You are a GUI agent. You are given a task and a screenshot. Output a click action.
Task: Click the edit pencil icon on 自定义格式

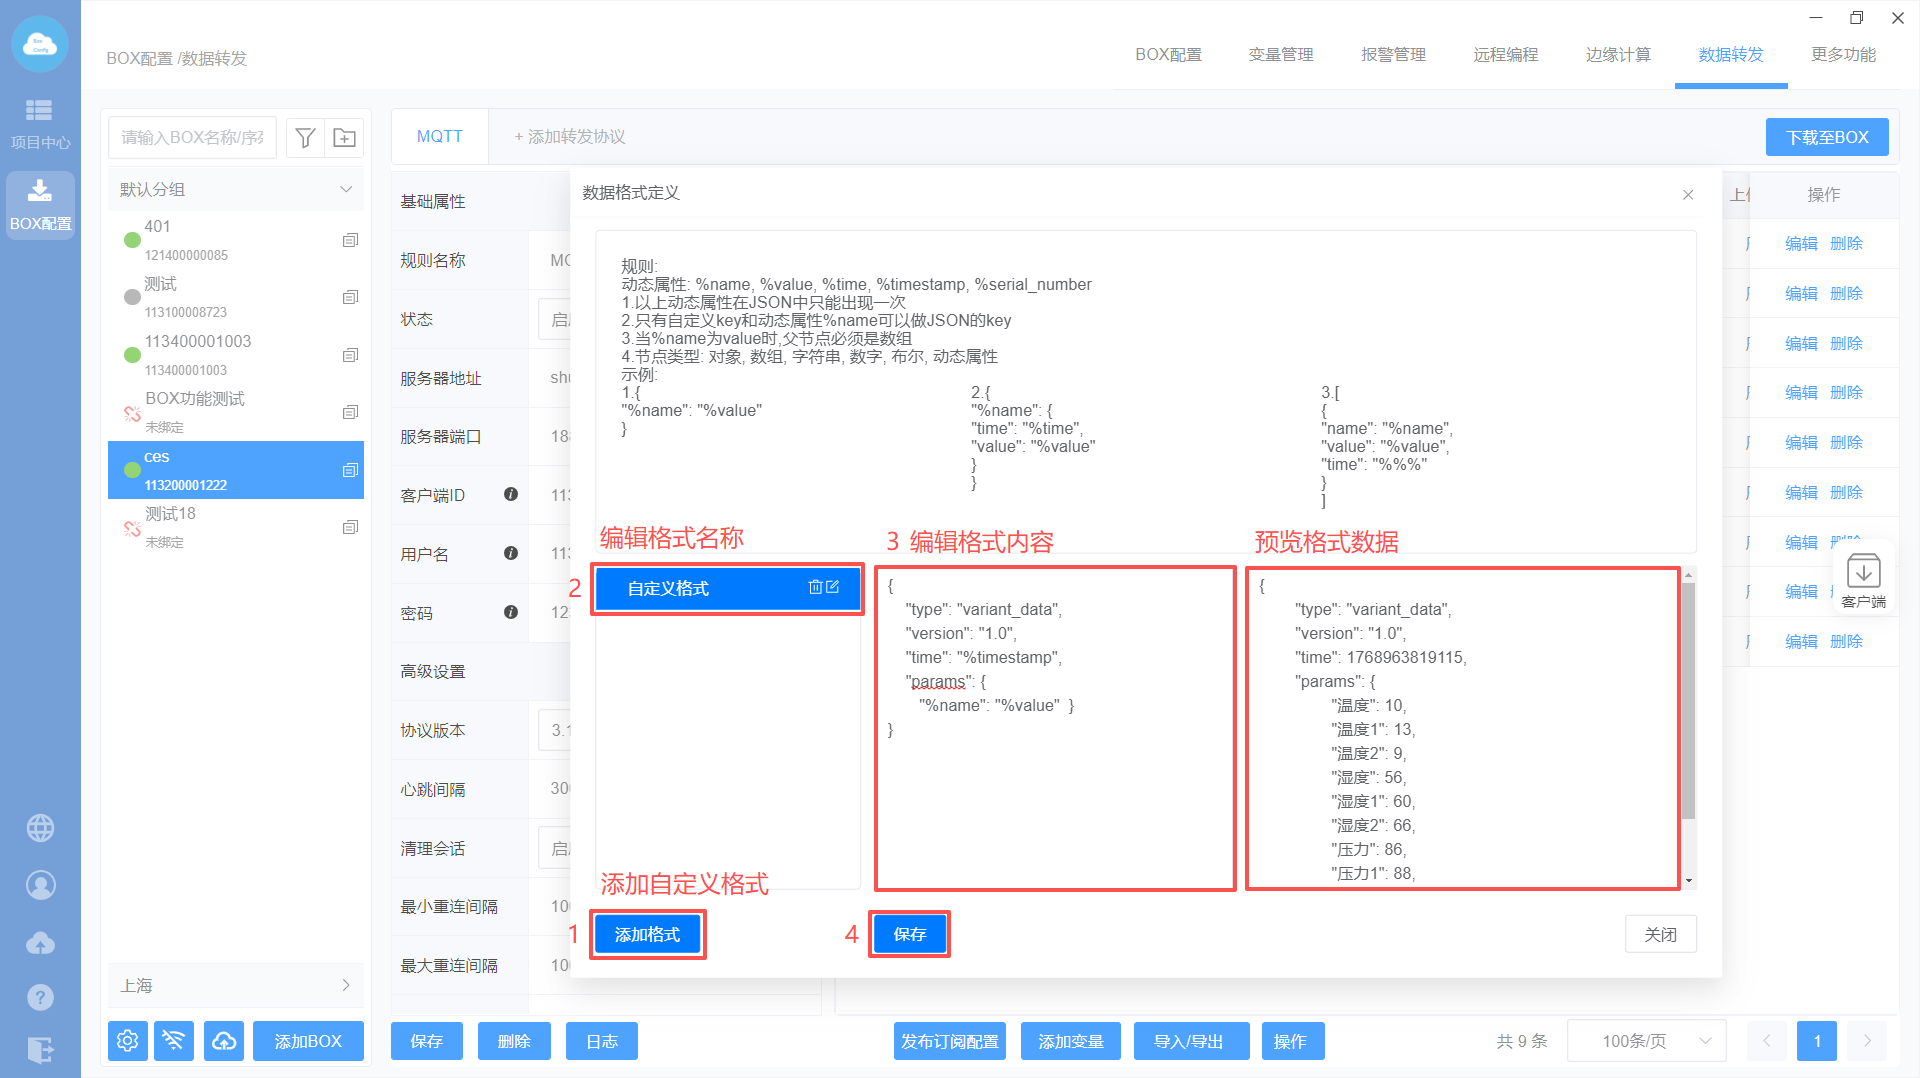[833, 587]
